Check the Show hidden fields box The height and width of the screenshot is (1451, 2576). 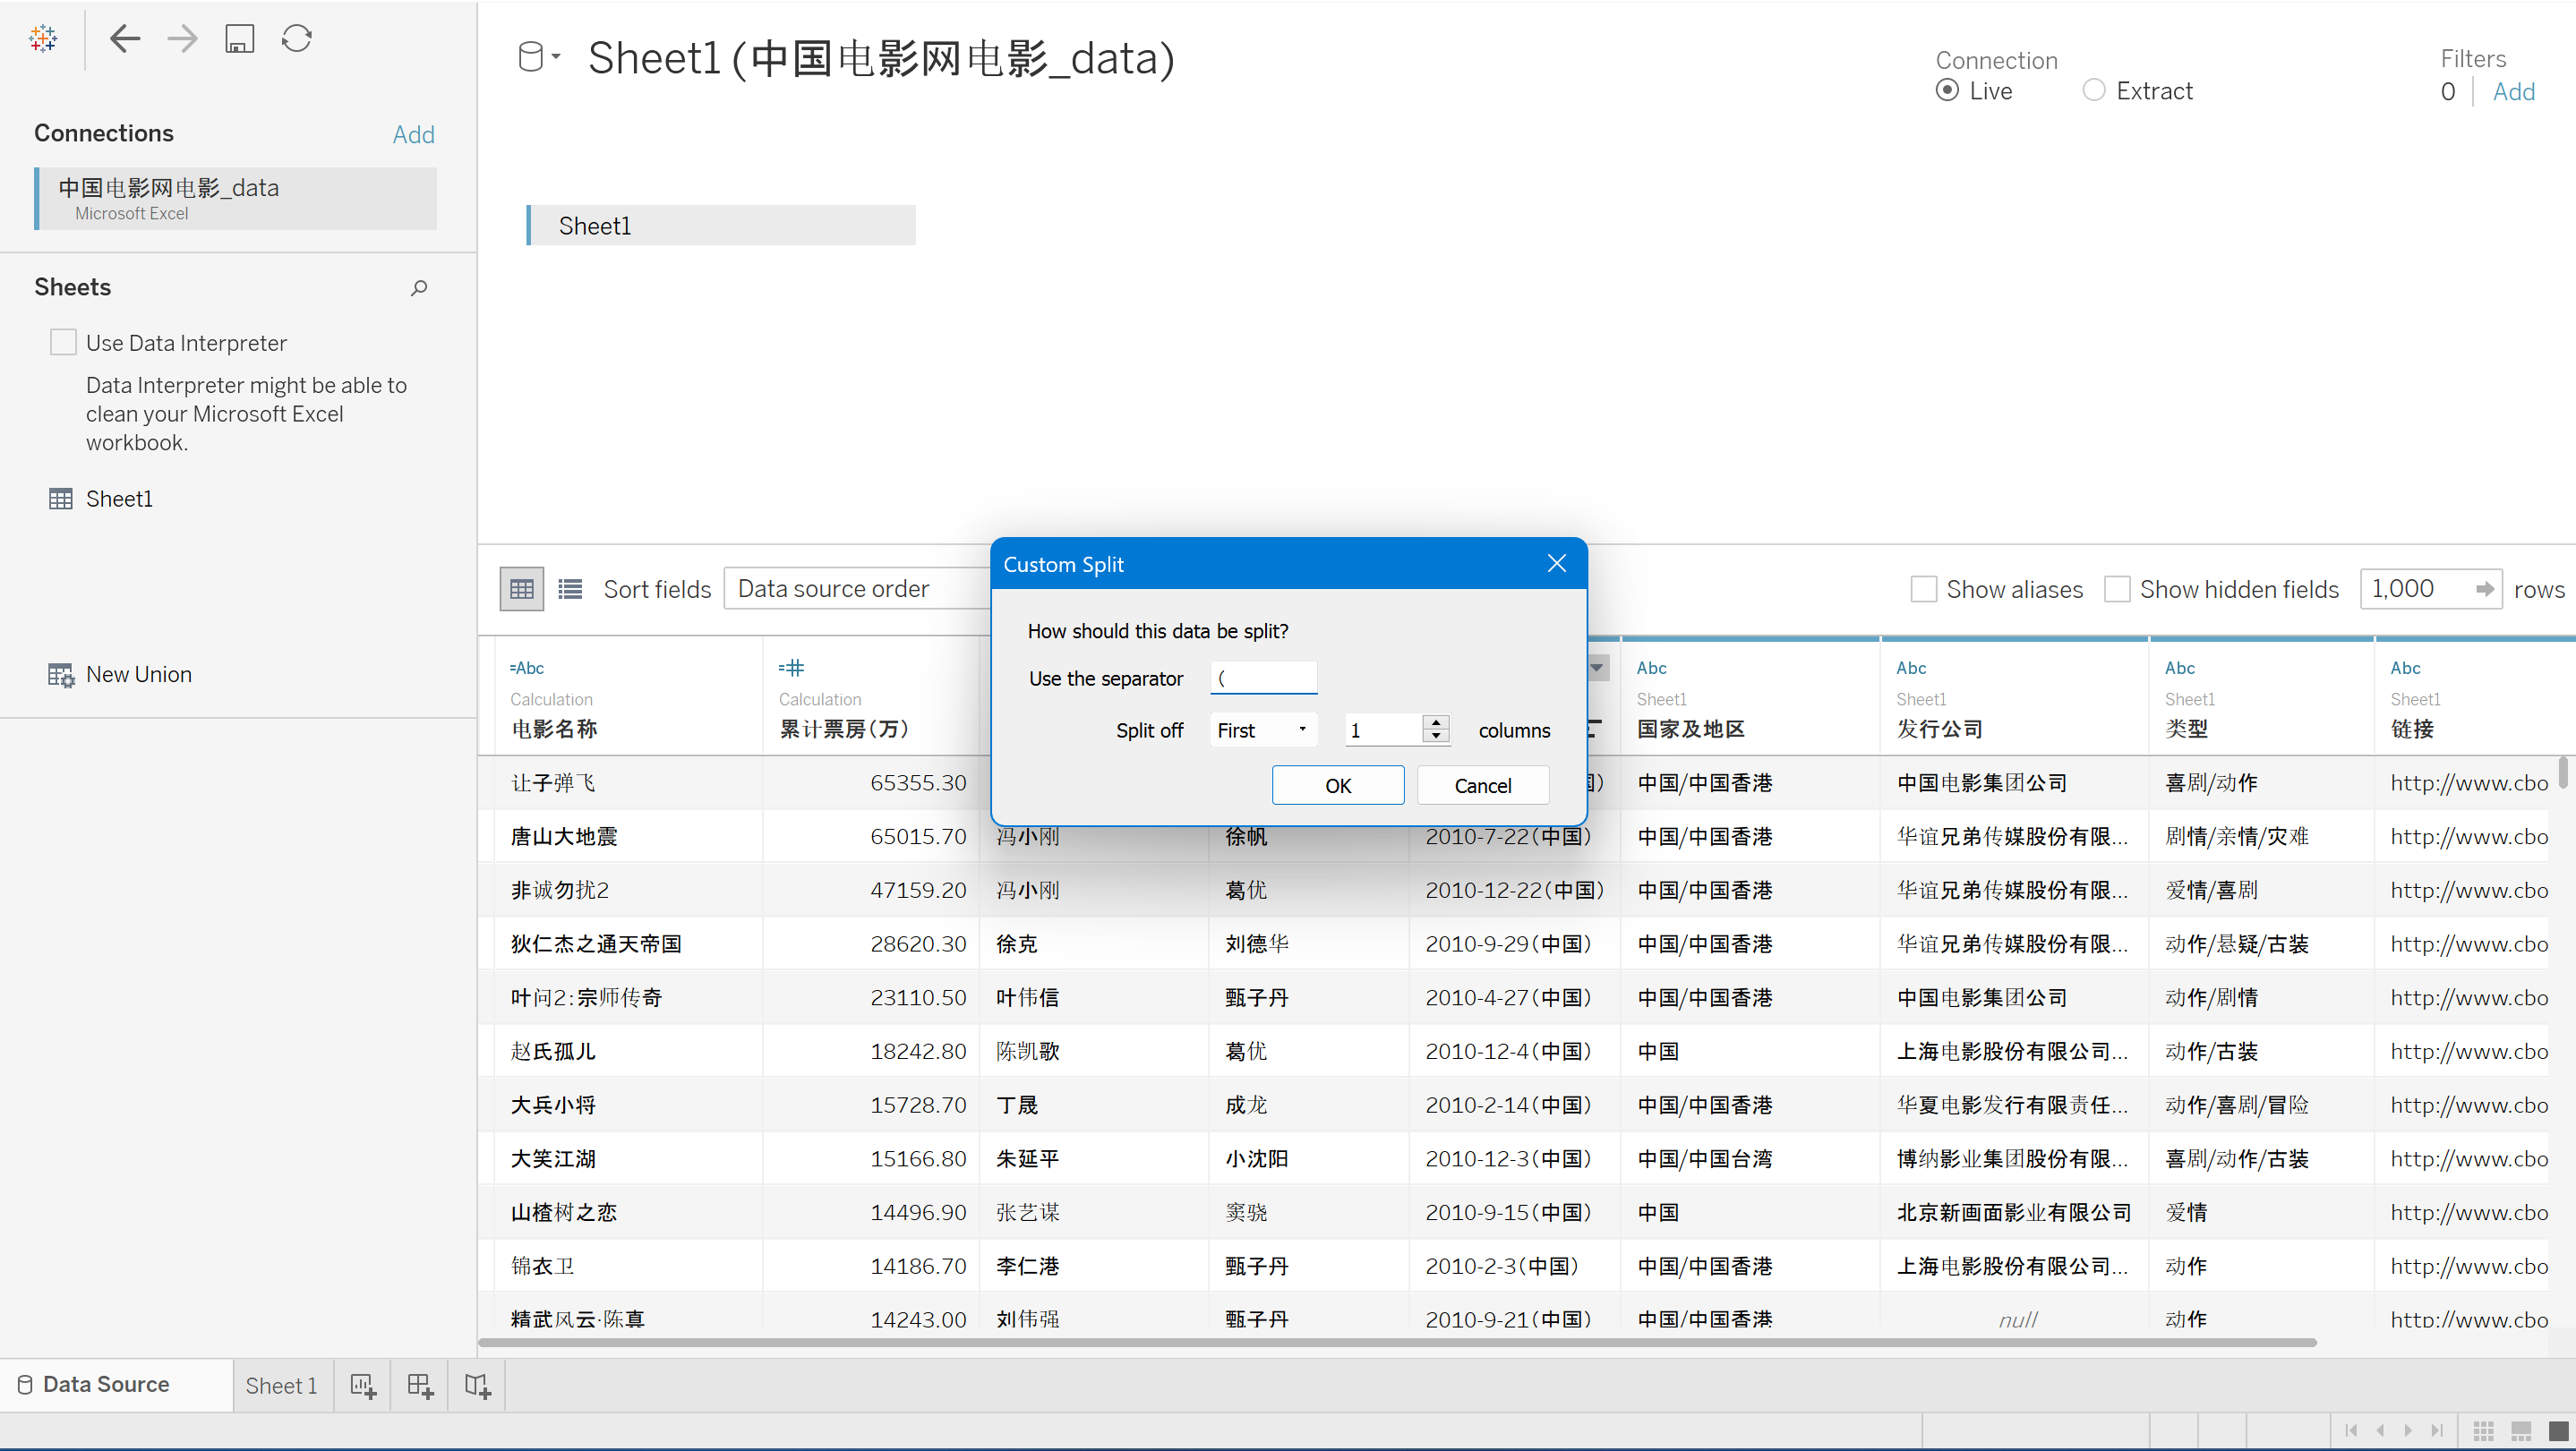[2117, 589]
